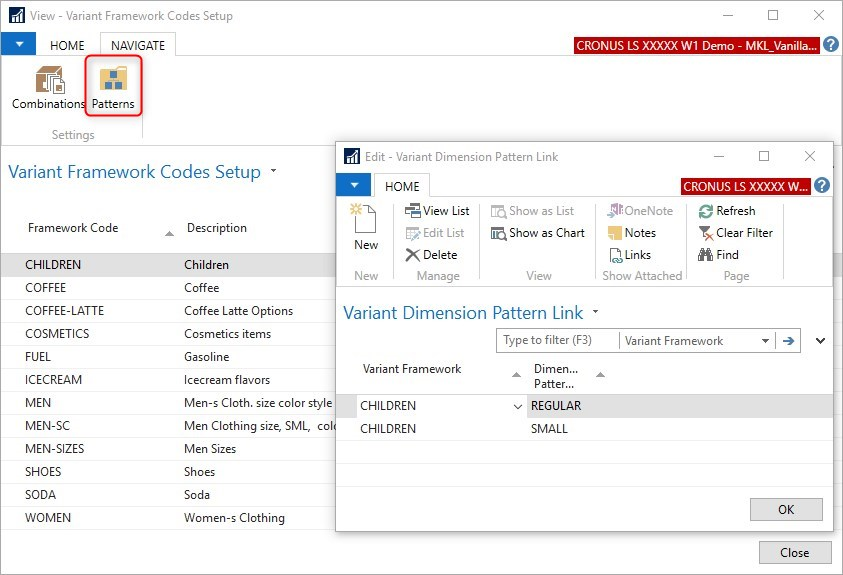This screenshot has height=575, width=843.
Task: Switch to the HOME tab in main window
Action: [x=68, y=45]
